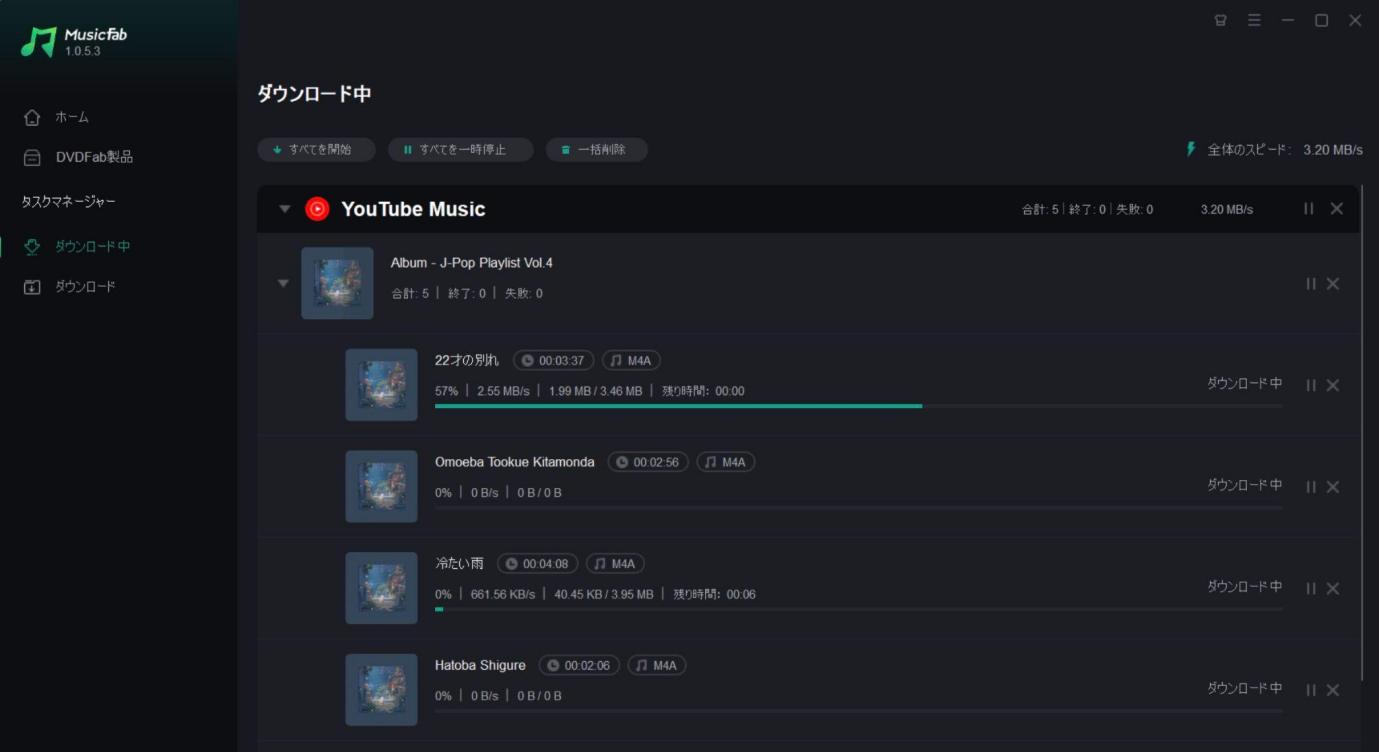The height and width of the screenshot is (752, 1379).
Task: Pause the J-Pop Playlist Vol.4 album download
Action: point(1311,284)
